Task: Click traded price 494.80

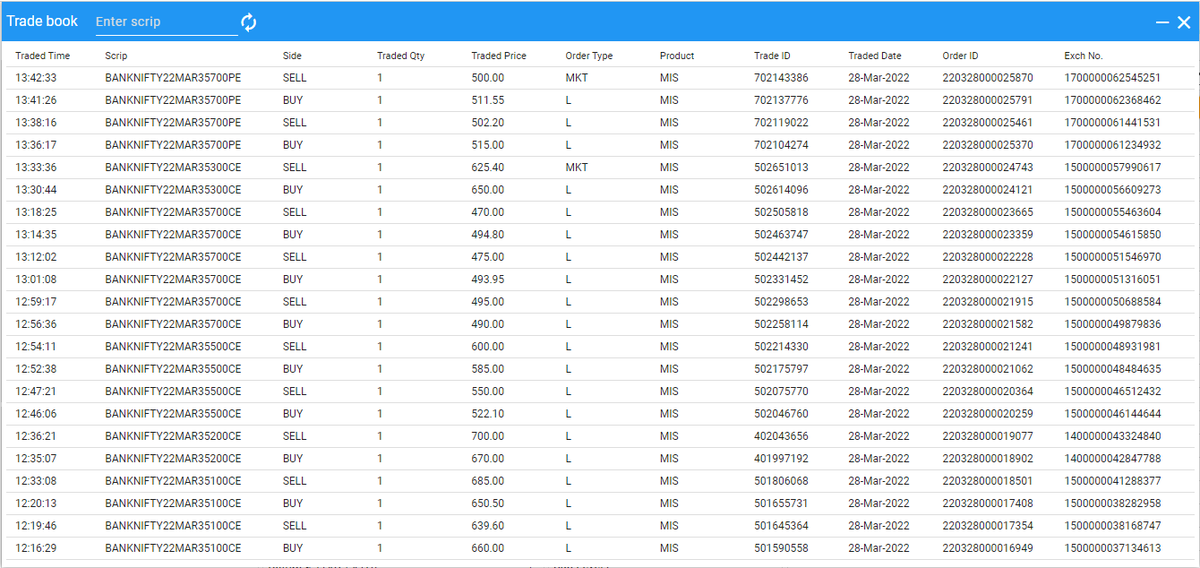Action: click(x=487, y=235)
